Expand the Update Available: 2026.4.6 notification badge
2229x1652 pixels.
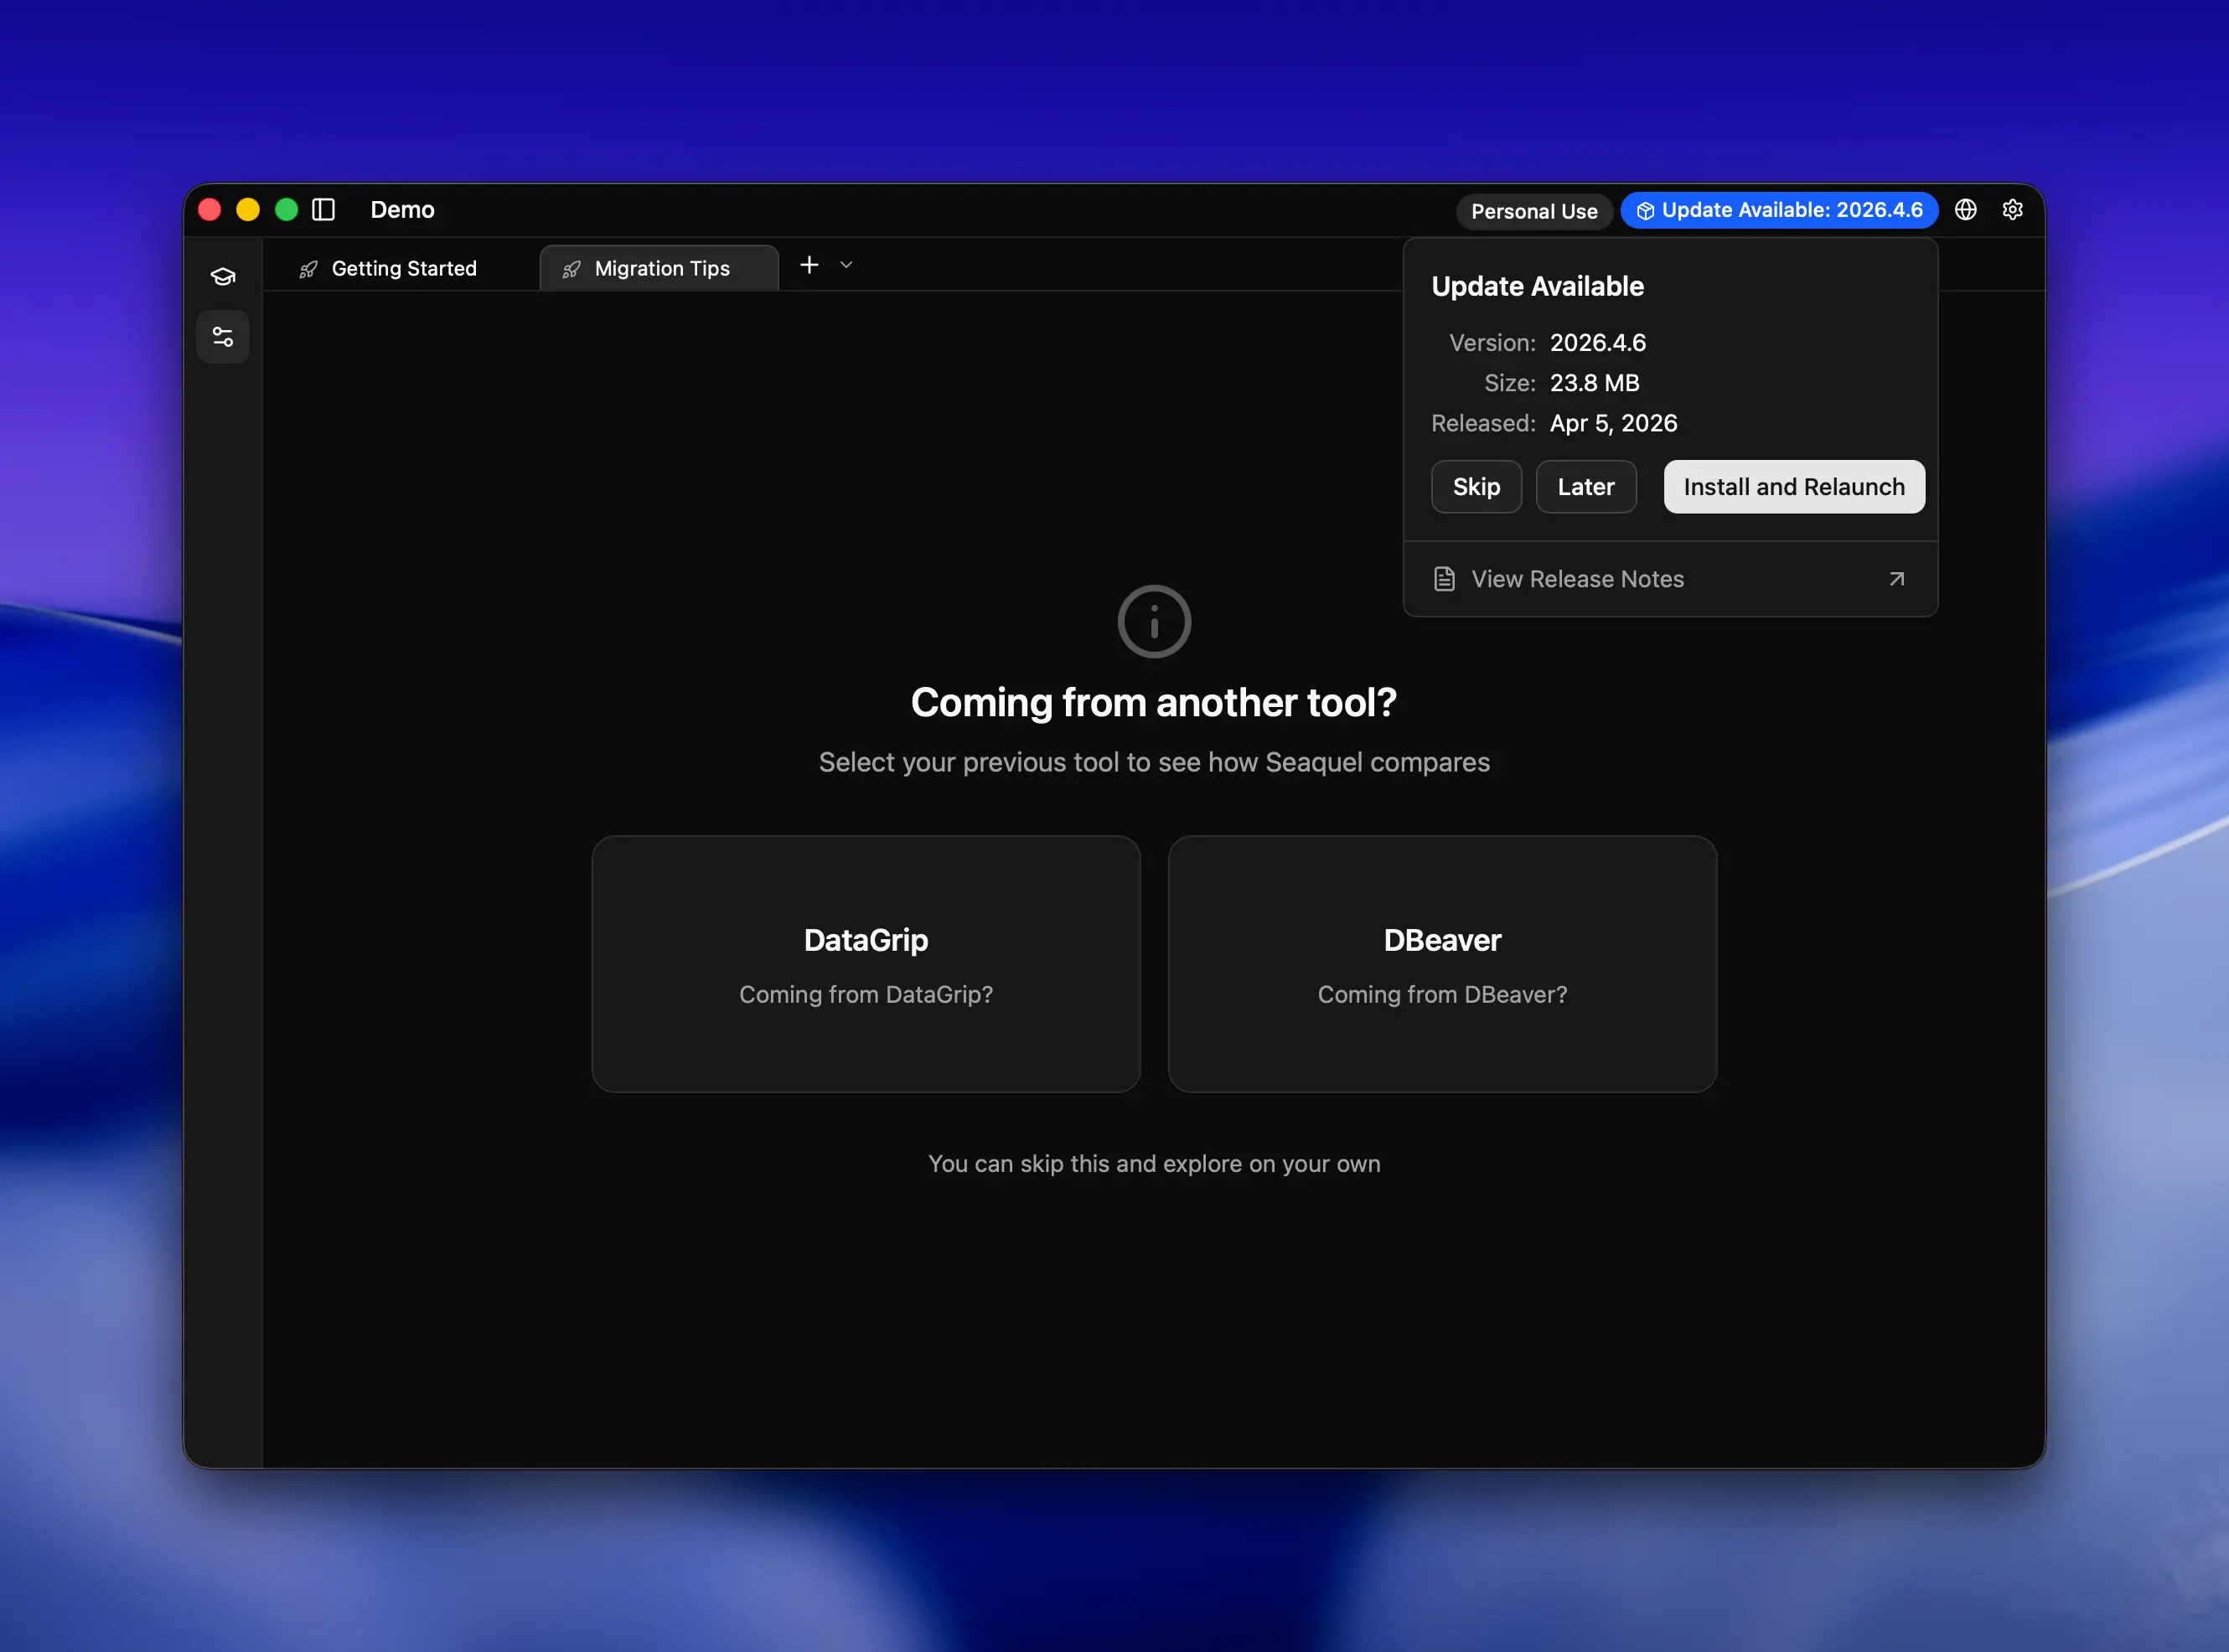pos(1780,210)
